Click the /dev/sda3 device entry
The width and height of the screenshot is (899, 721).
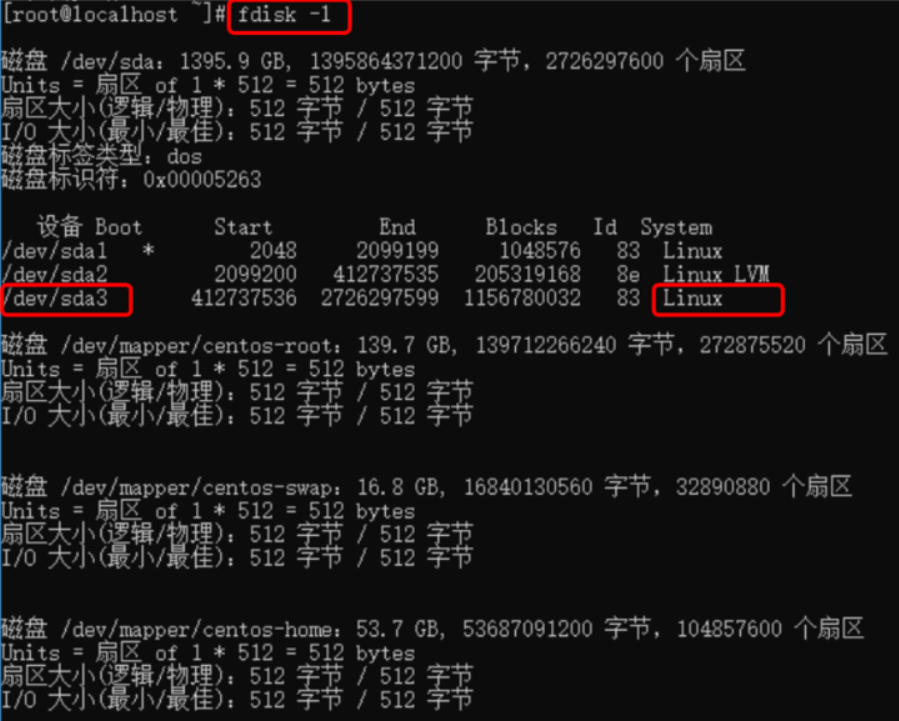coord(55,299)
